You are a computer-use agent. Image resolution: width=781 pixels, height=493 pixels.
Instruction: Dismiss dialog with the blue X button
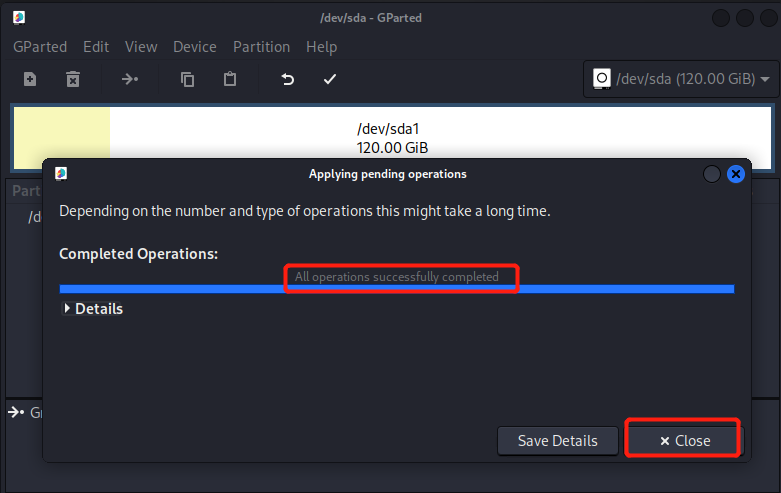click(x=736, y=174)
